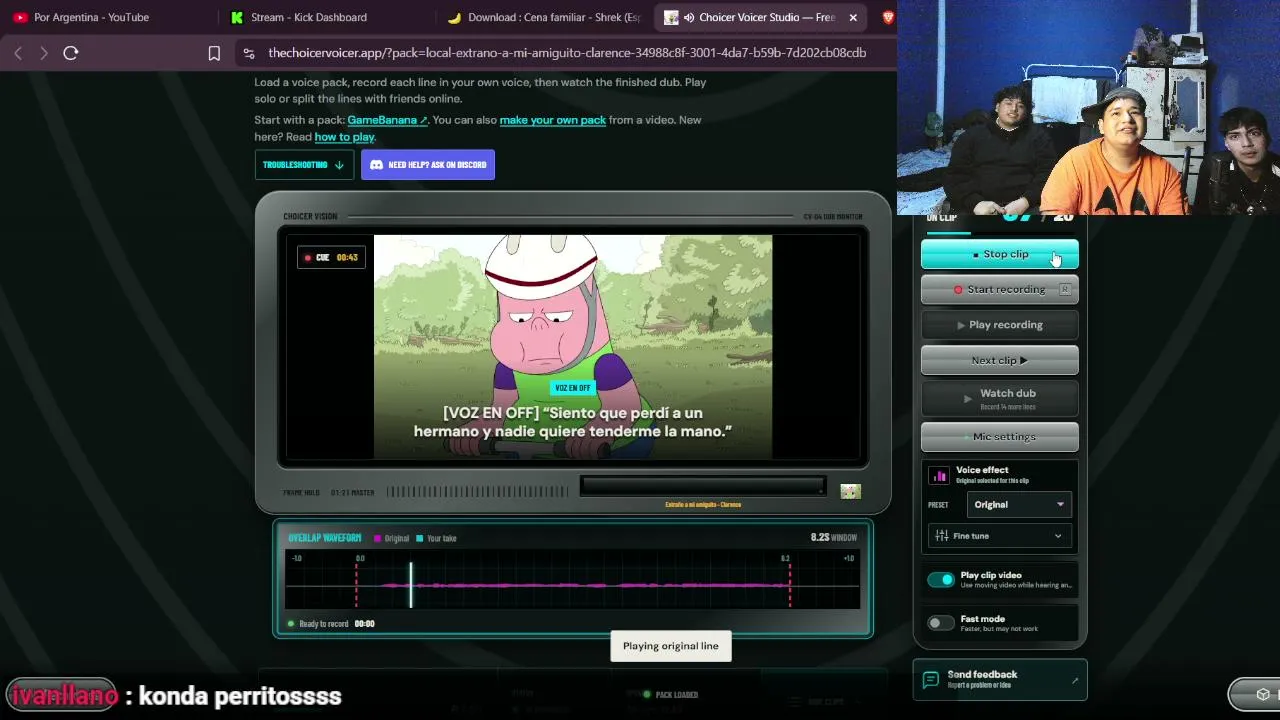The image size is (1280, 720).
Task: Open the GameBanana link
Action: [x=387, y=120]
